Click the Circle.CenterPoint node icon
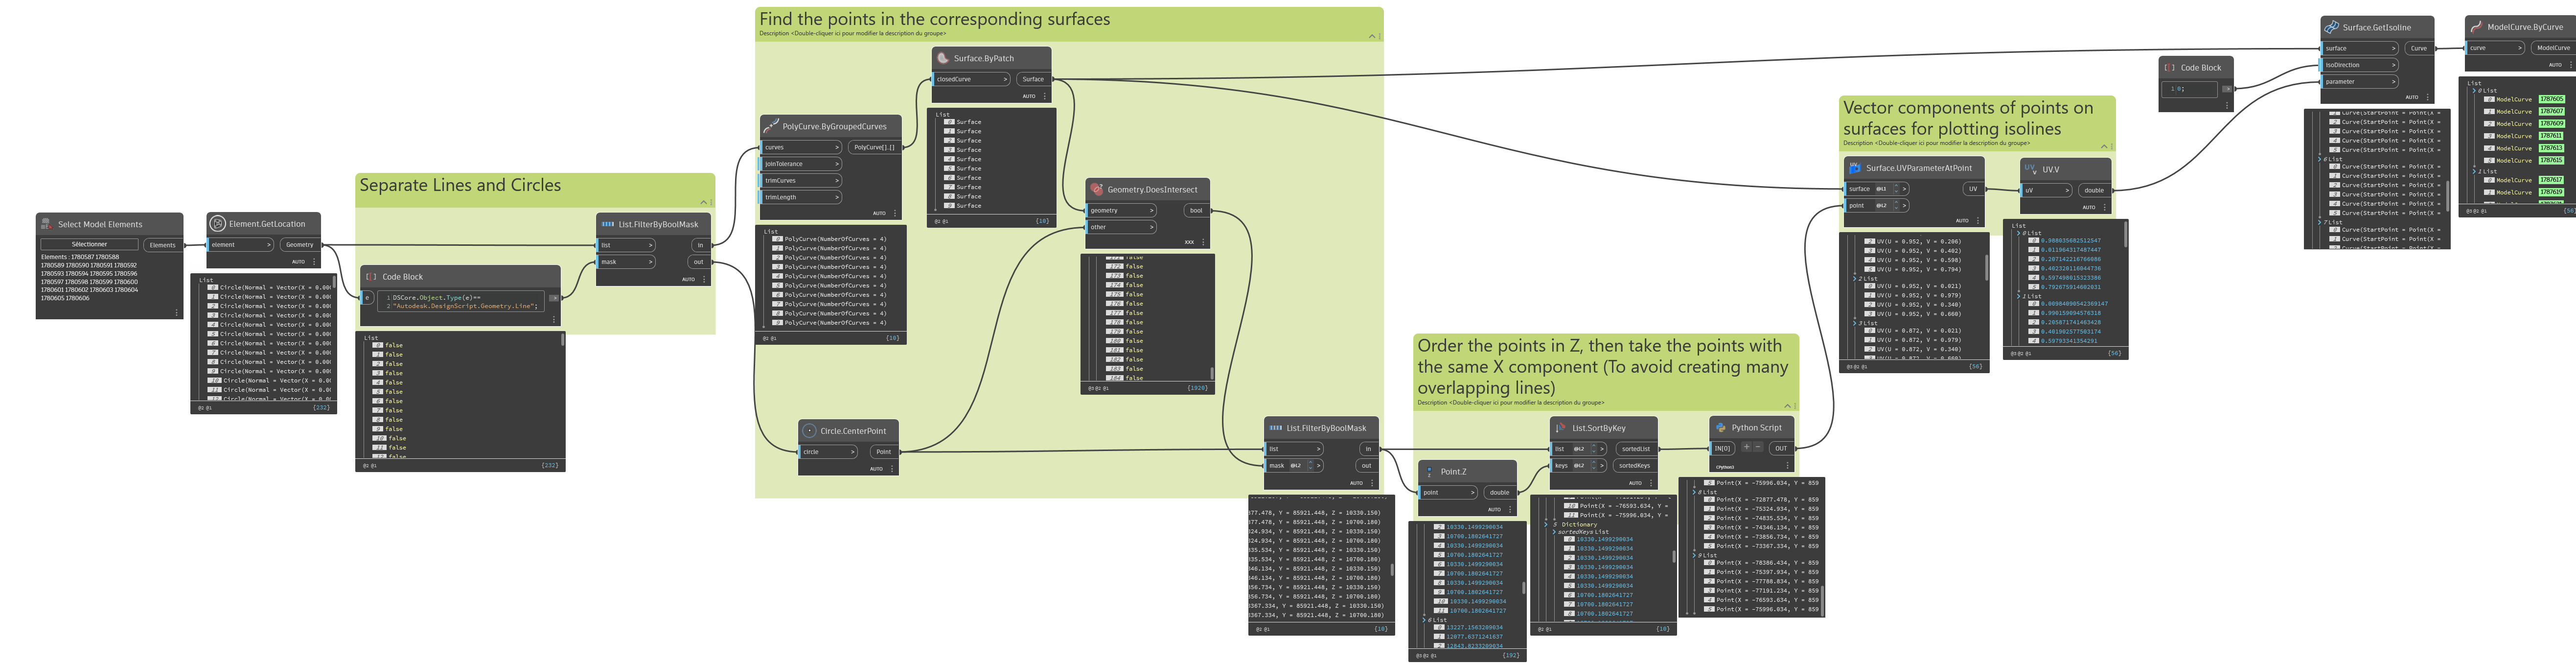The image size is (2576, 666). [809, 431]
